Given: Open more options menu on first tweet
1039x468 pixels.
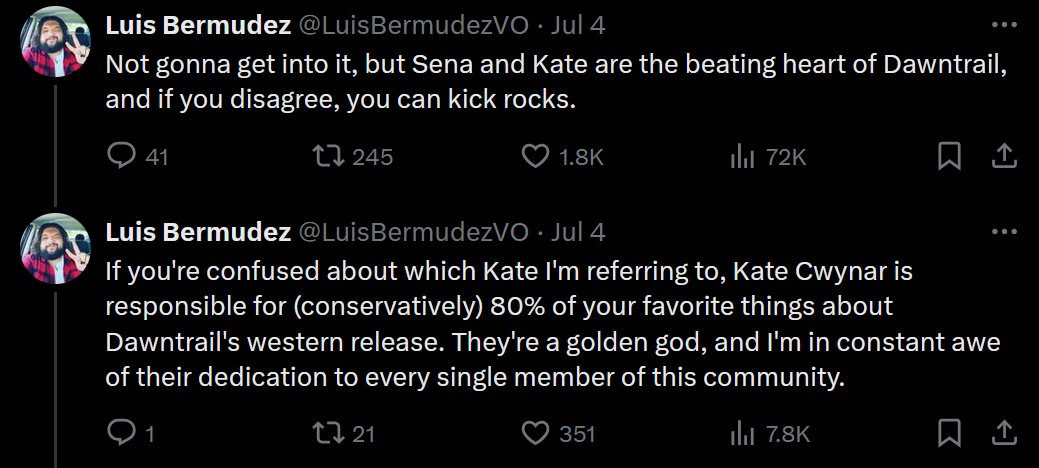Looking at the screenshot, I should coord(1003,25).
